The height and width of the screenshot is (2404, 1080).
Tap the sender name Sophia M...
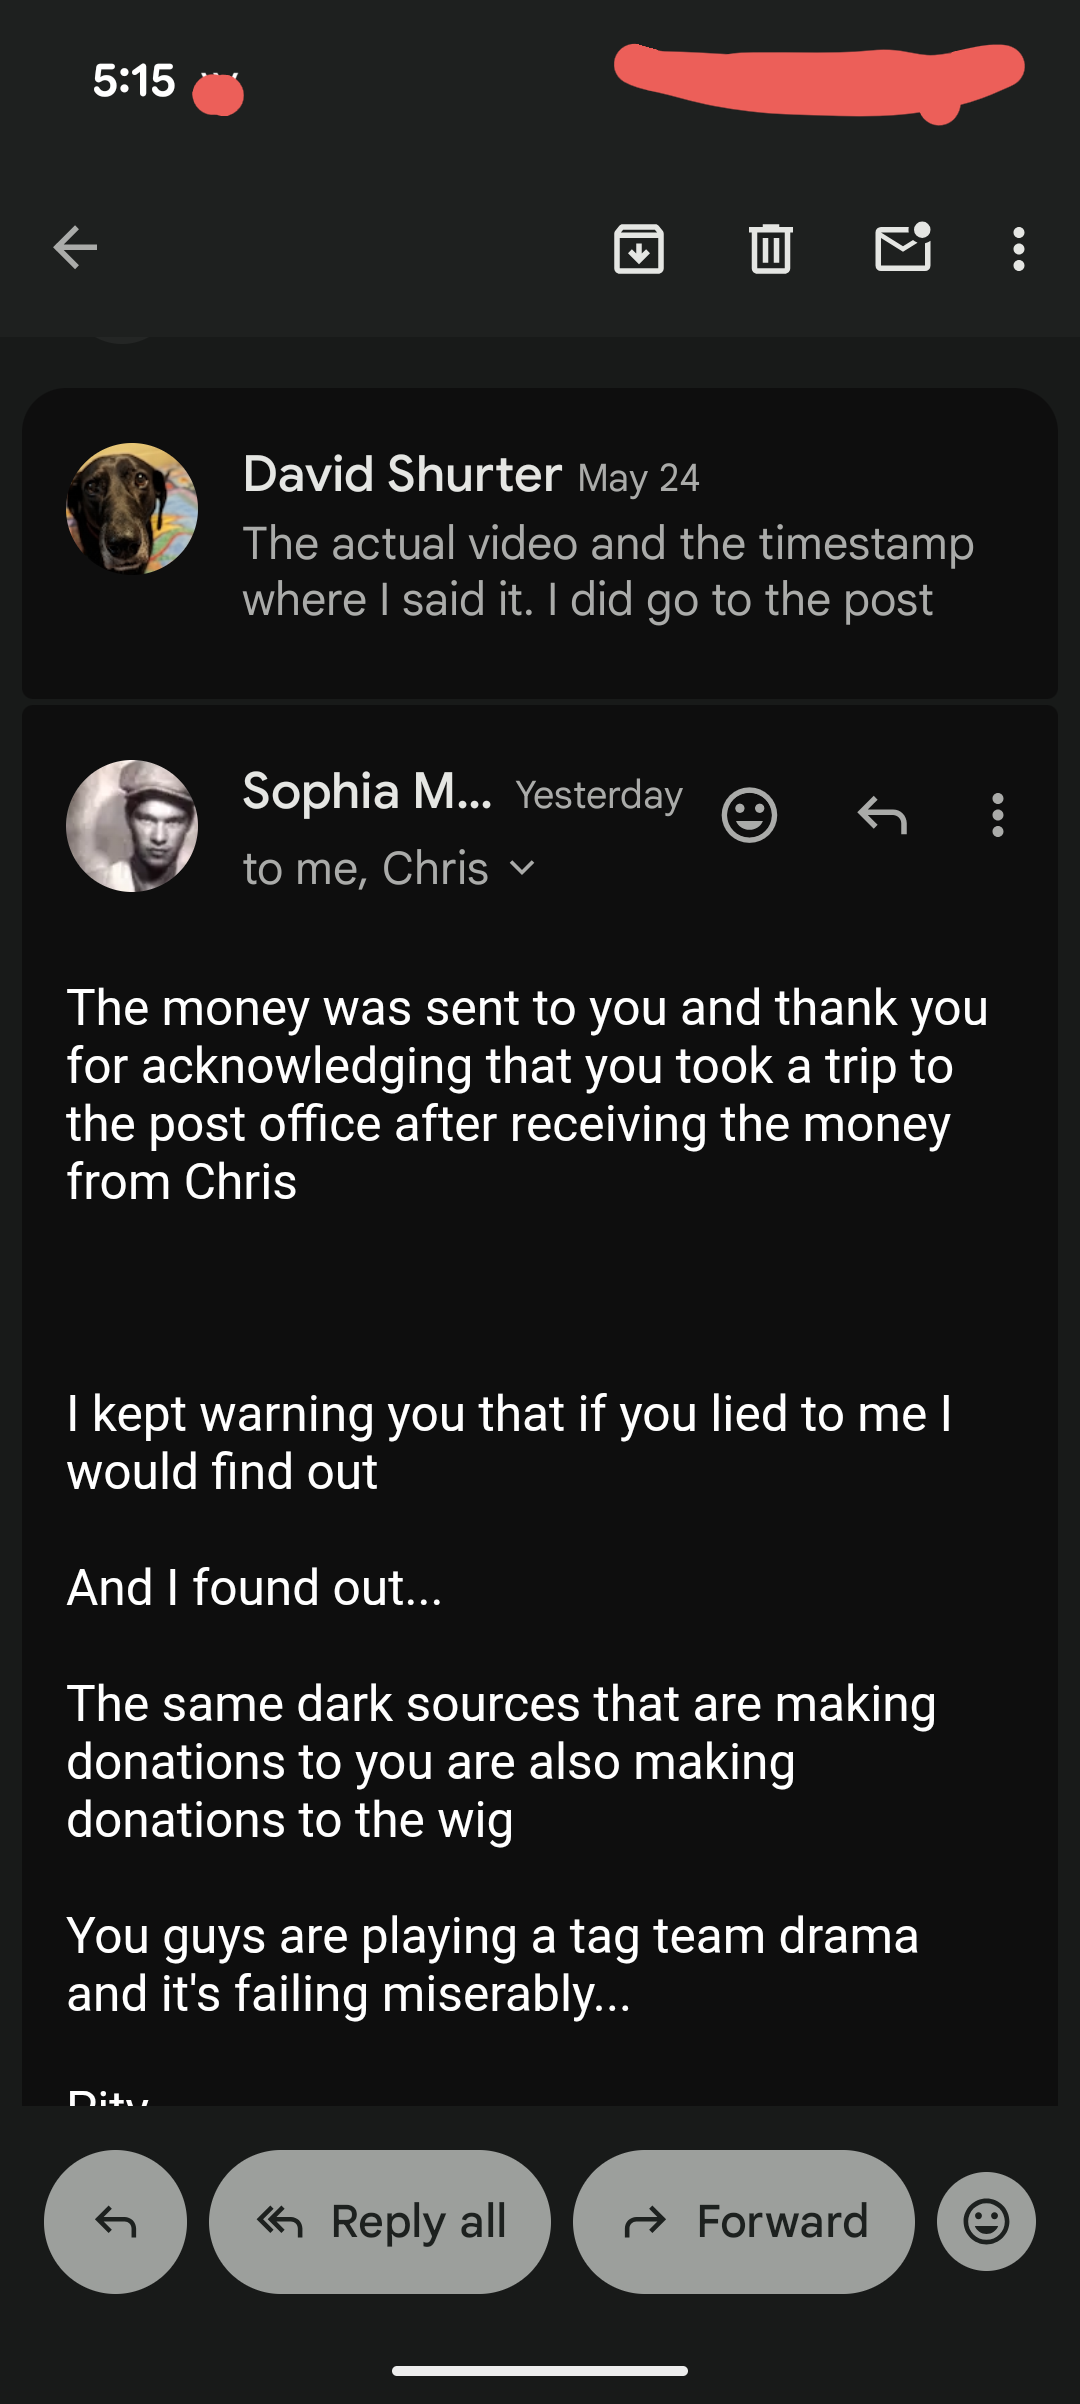tap(367, 792)
